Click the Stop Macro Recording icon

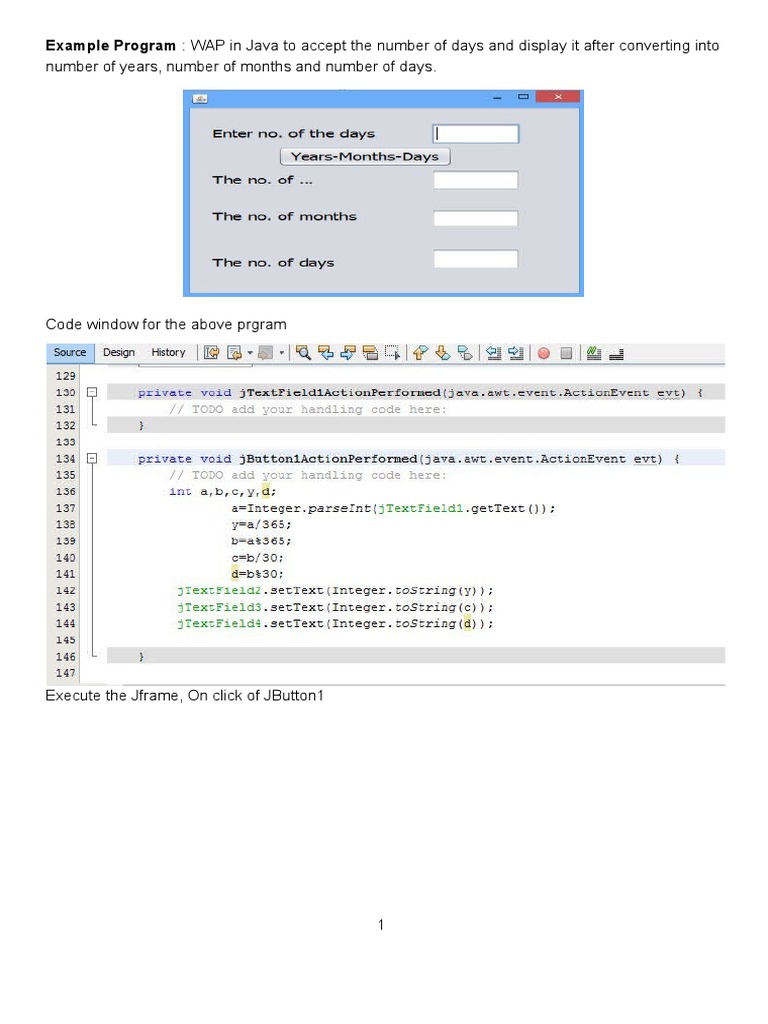(x=566, y=353)
